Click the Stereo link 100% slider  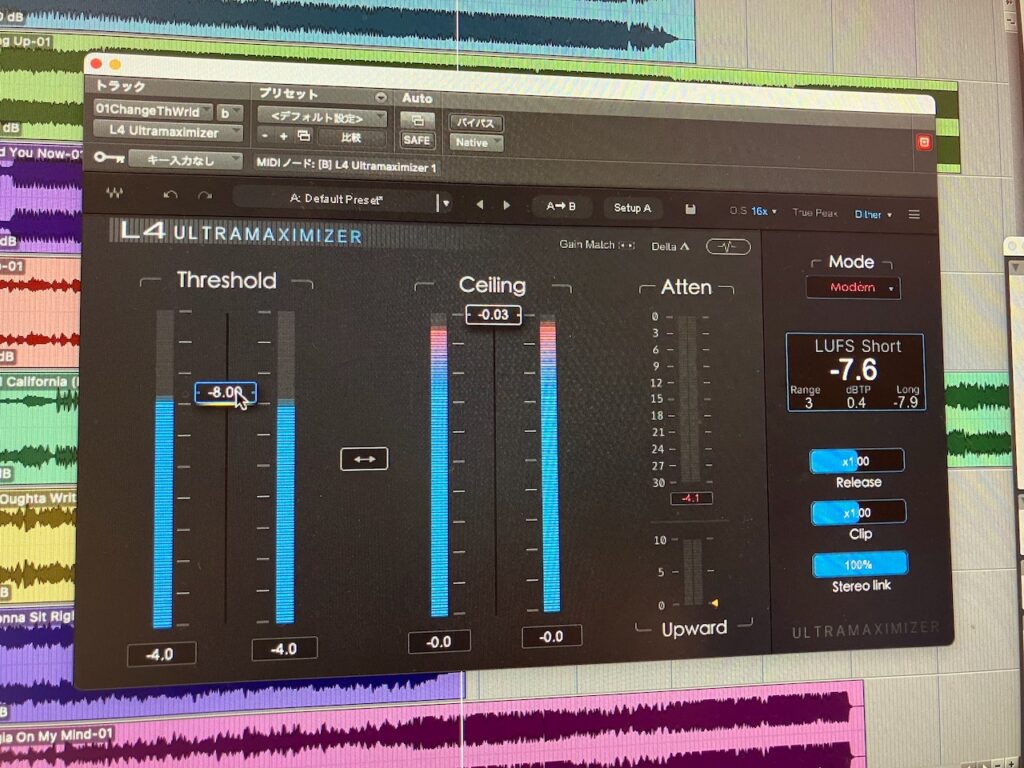[x=859, y=564]
